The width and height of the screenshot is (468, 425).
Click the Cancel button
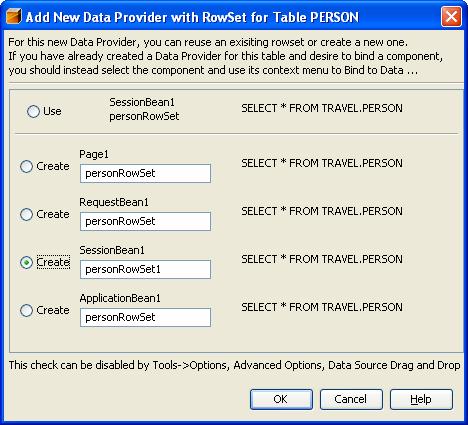(351, 399)
